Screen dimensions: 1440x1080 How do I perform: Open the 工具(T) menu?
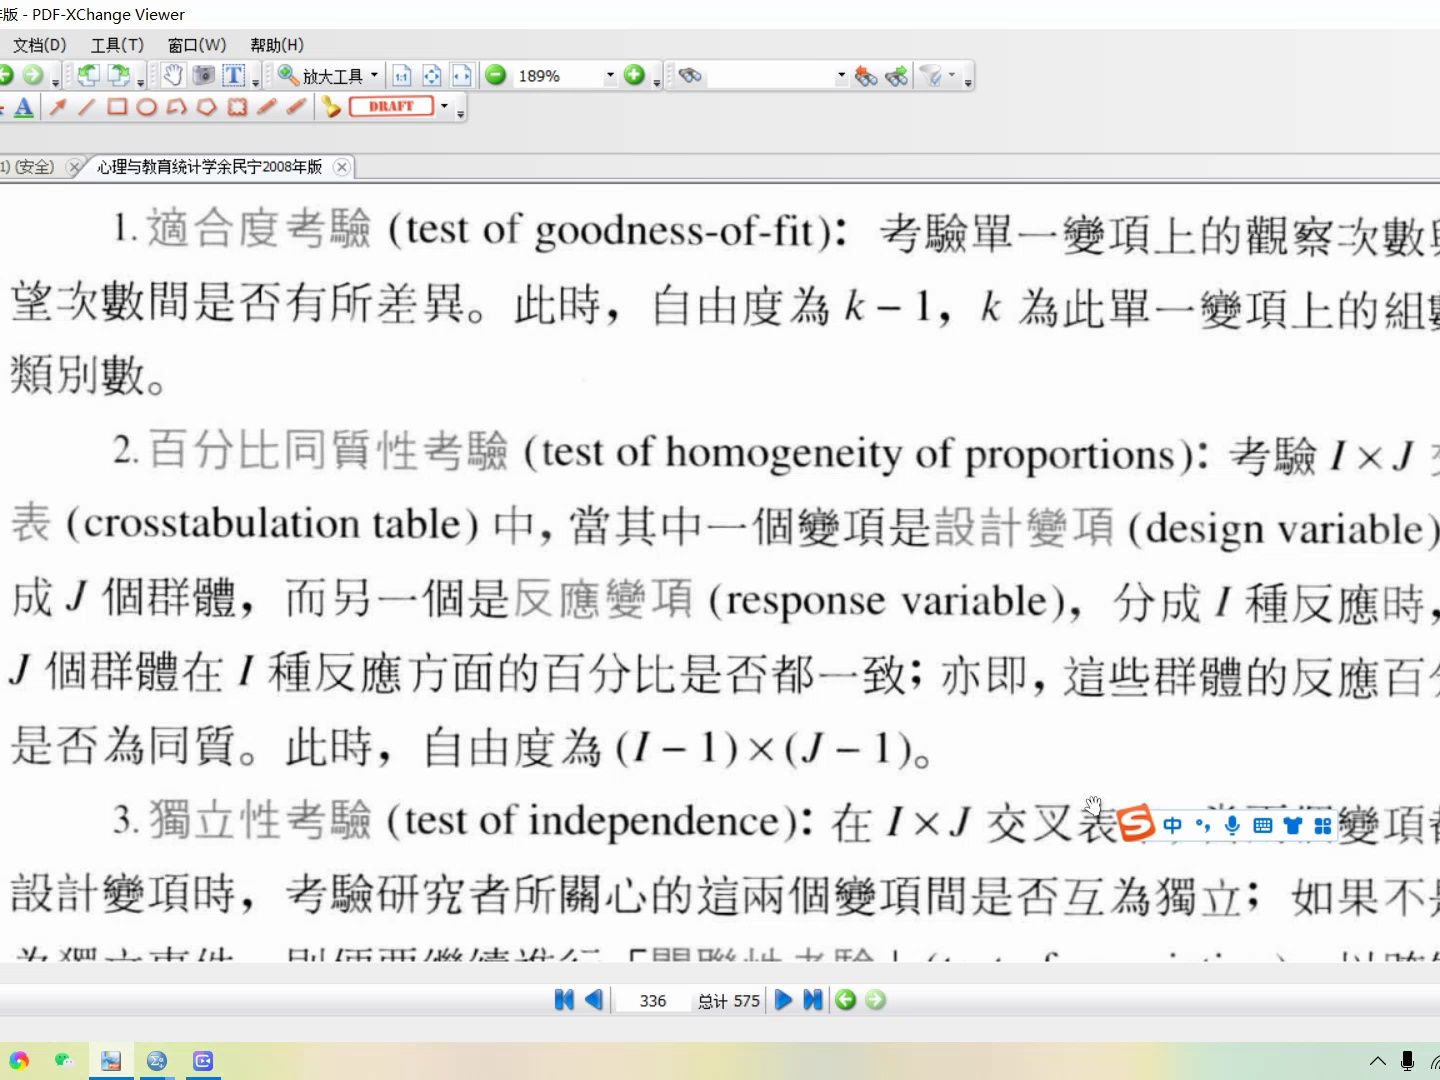pos(117,45)
